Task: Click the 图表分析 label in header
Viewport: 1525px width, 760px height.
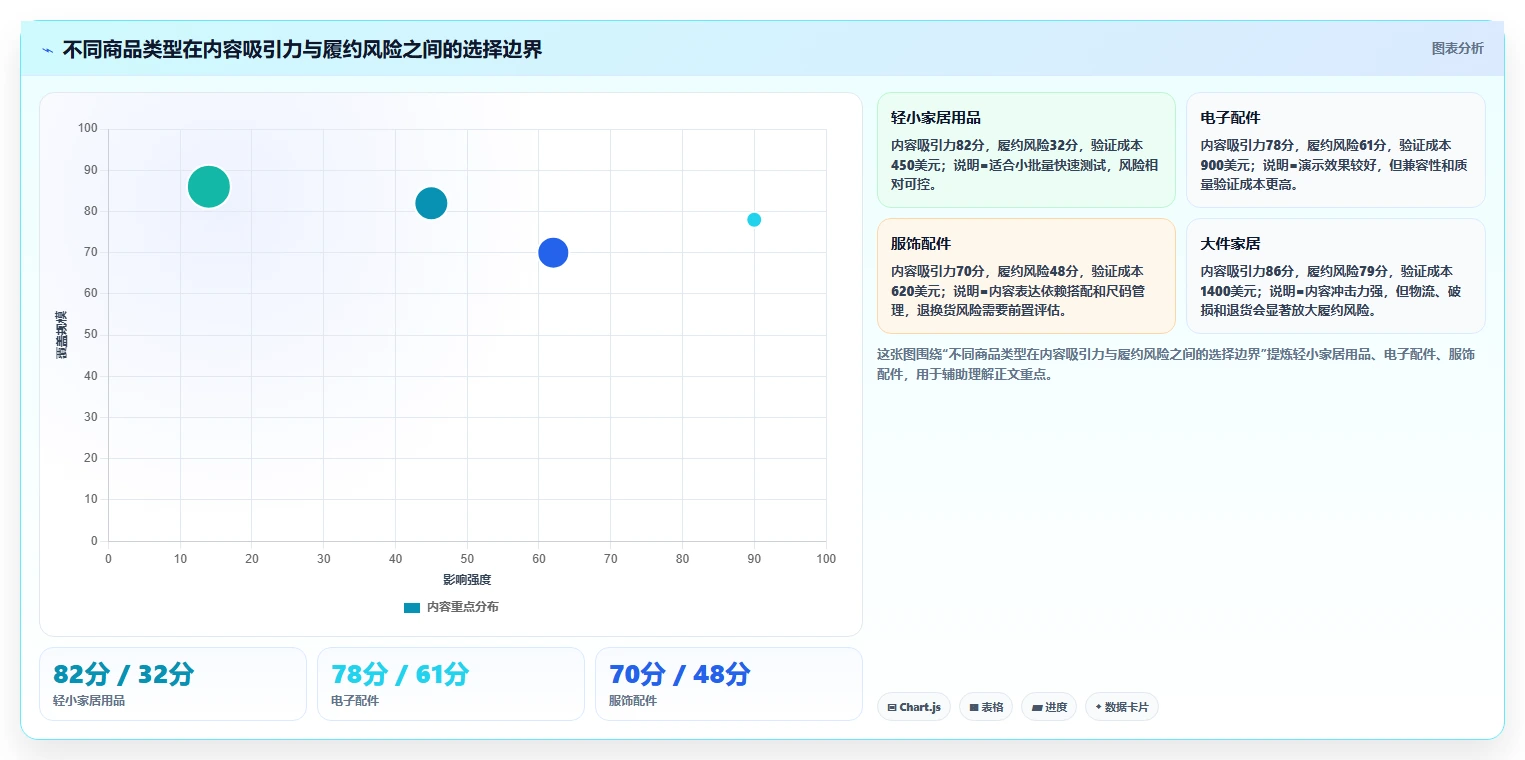Action: [x=1457, y=48]
